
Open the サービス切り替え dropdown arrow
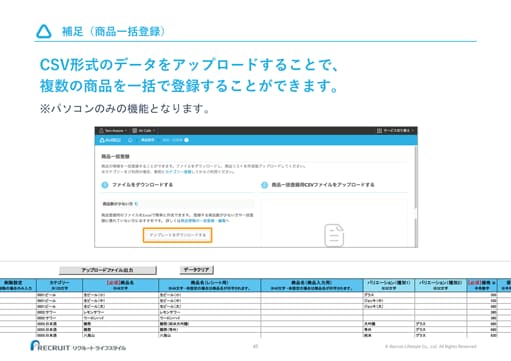pyautogui.click(x=412, y=131)
